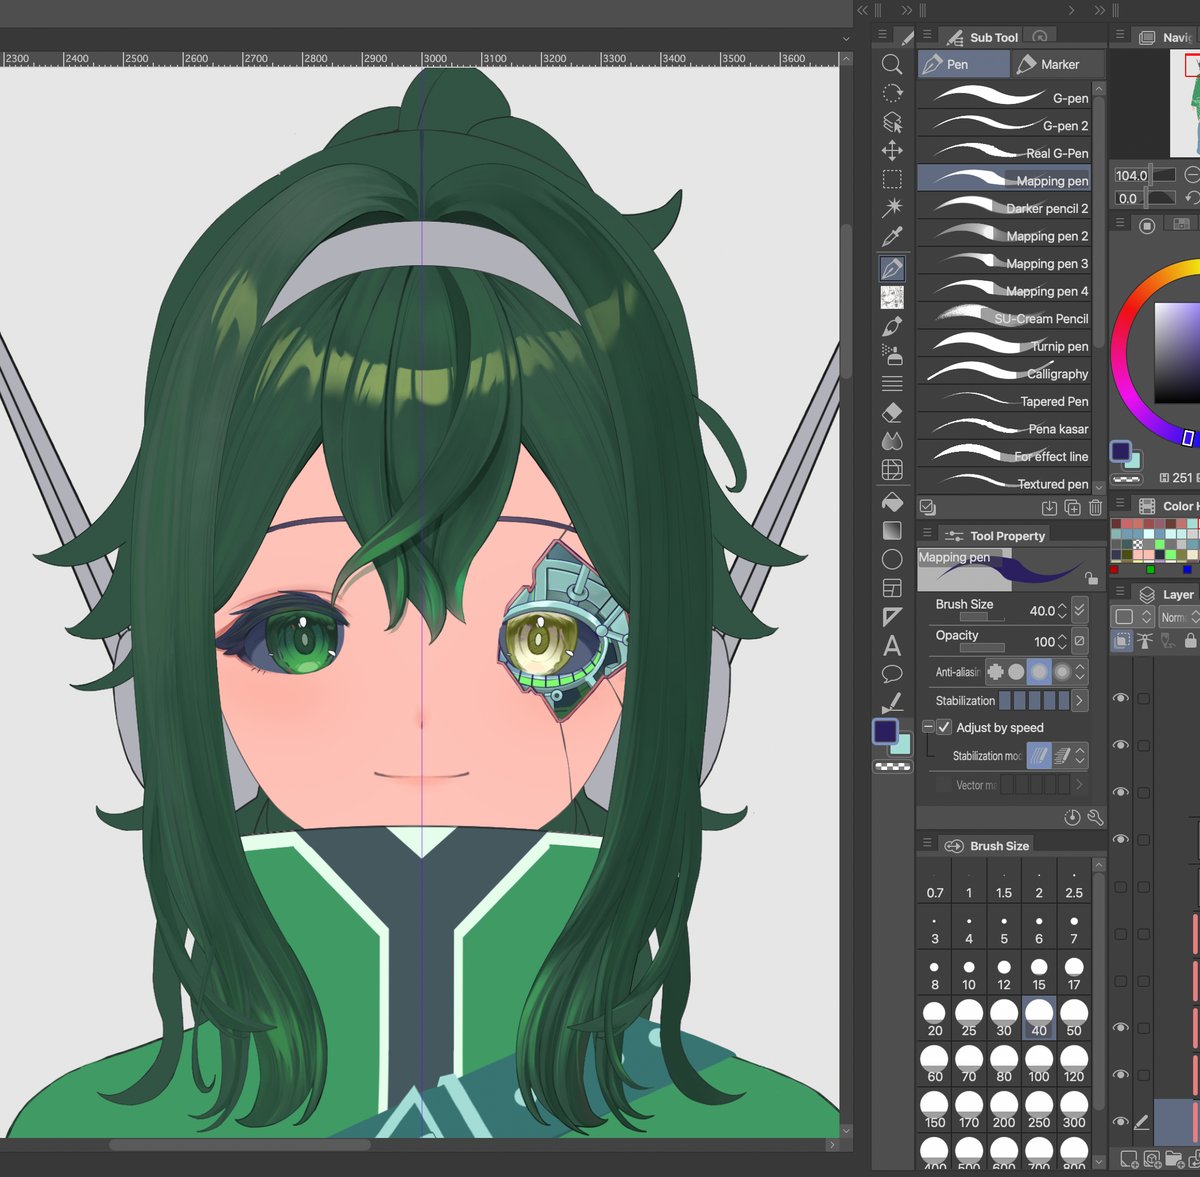Viewport: 1200px width, 1177px height.
Task: Expand the Stabilization settings arrow
Action: point(1079,701)
